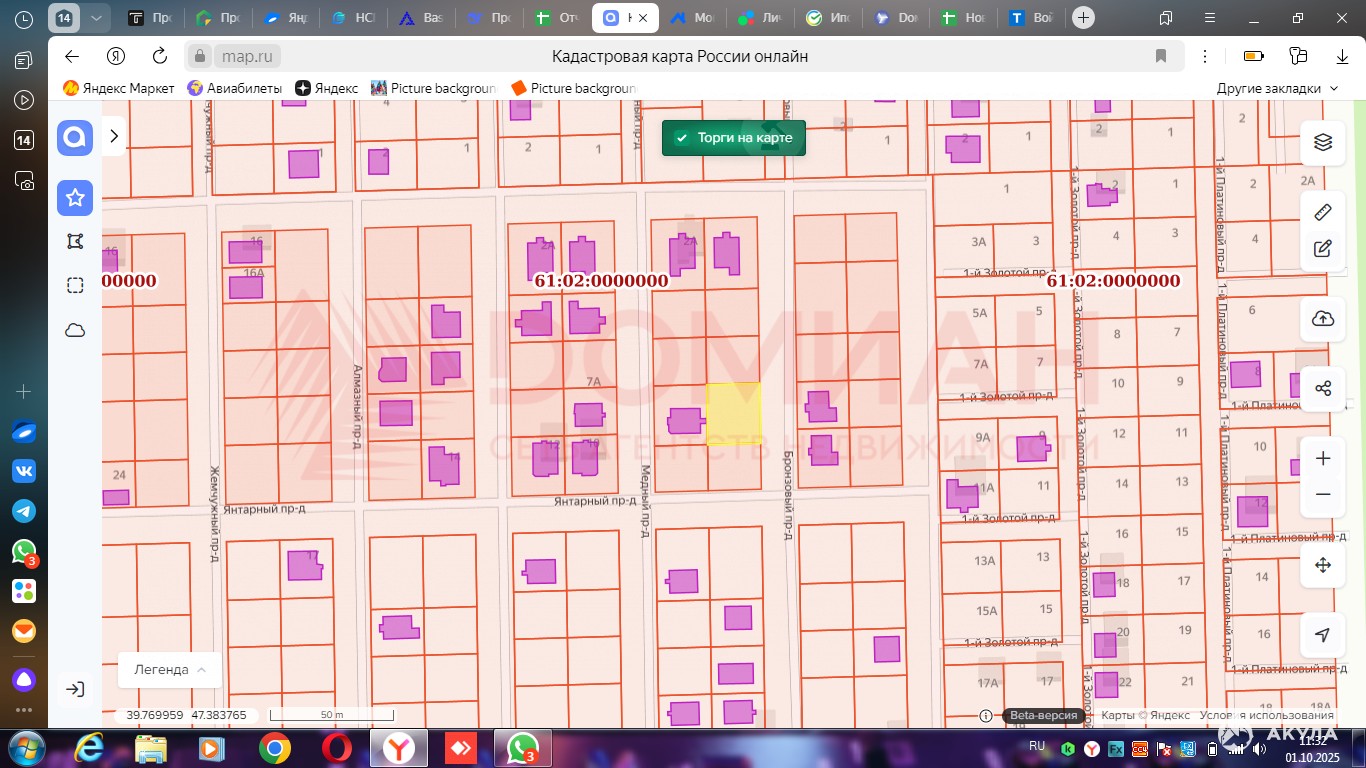Click the highlighted yellow land parcel

point(734,413)
